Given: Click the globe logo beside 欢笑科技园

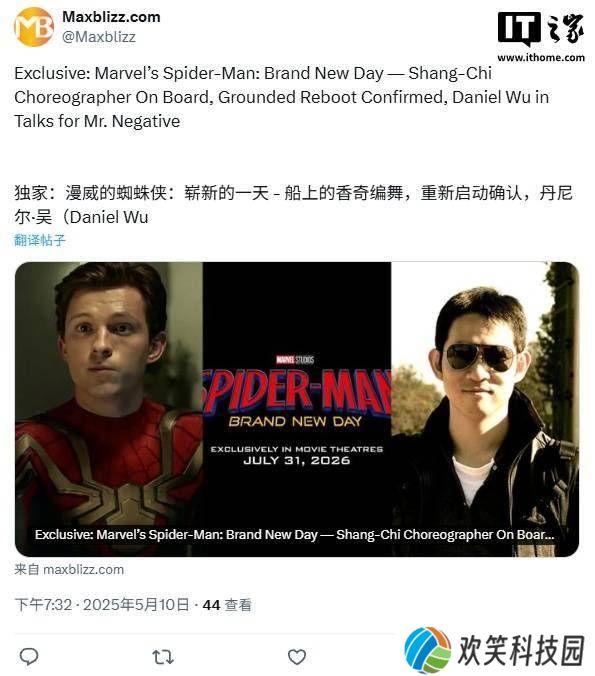Looking at the screenshot, I should [427, 650].
